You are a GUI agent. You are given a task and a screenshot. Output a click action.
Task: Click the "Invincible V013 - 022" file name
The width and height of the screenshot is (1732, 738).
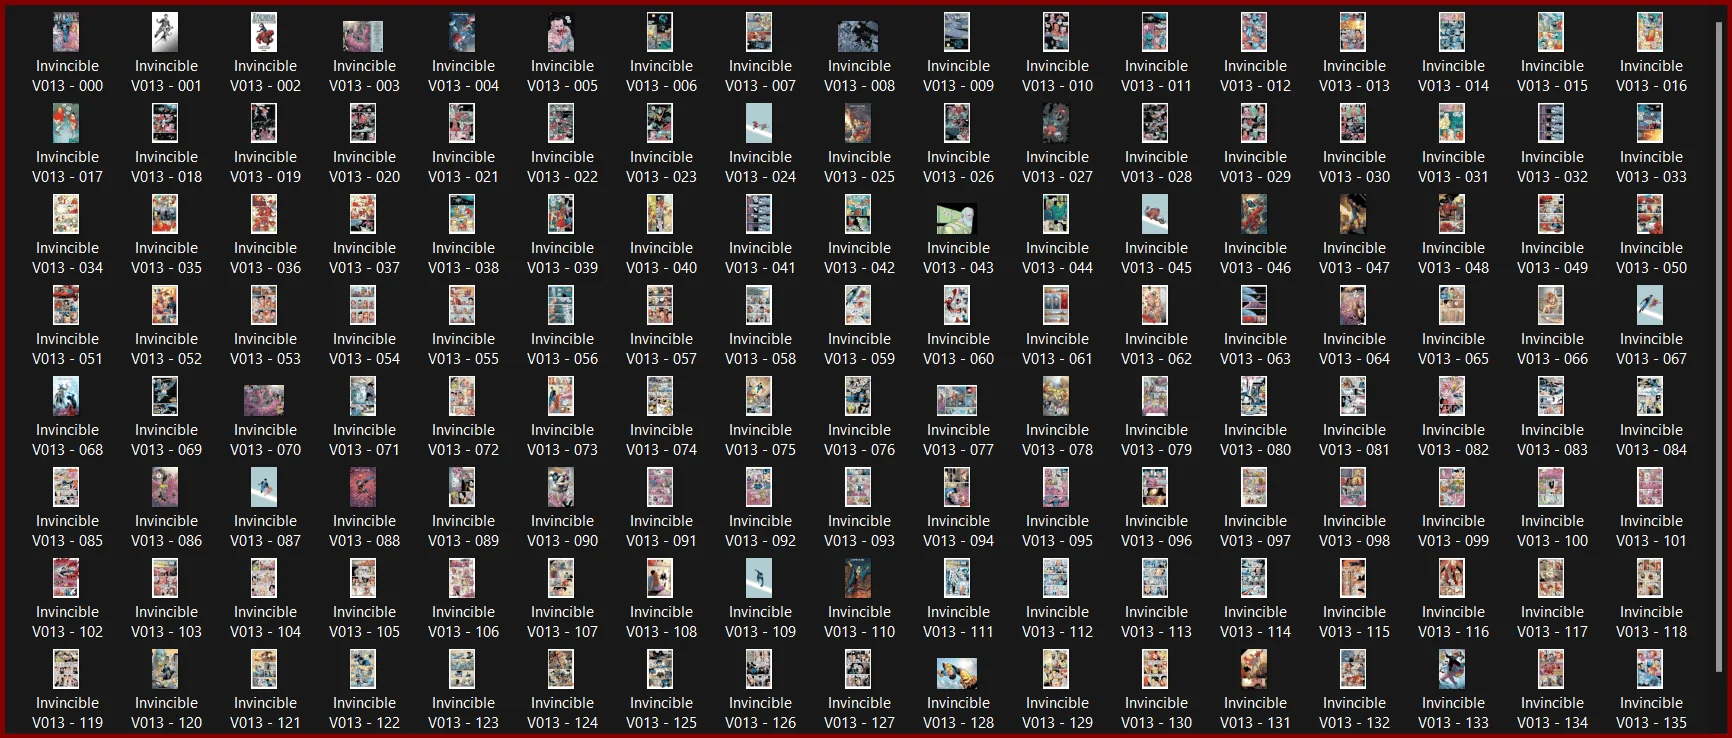click(562, 167)
